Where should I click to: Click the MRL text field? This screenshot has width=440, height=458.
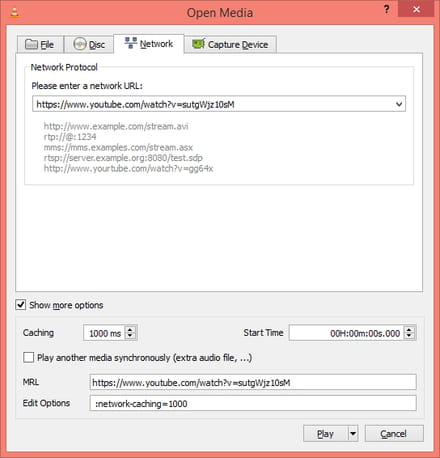coord(253,382)
